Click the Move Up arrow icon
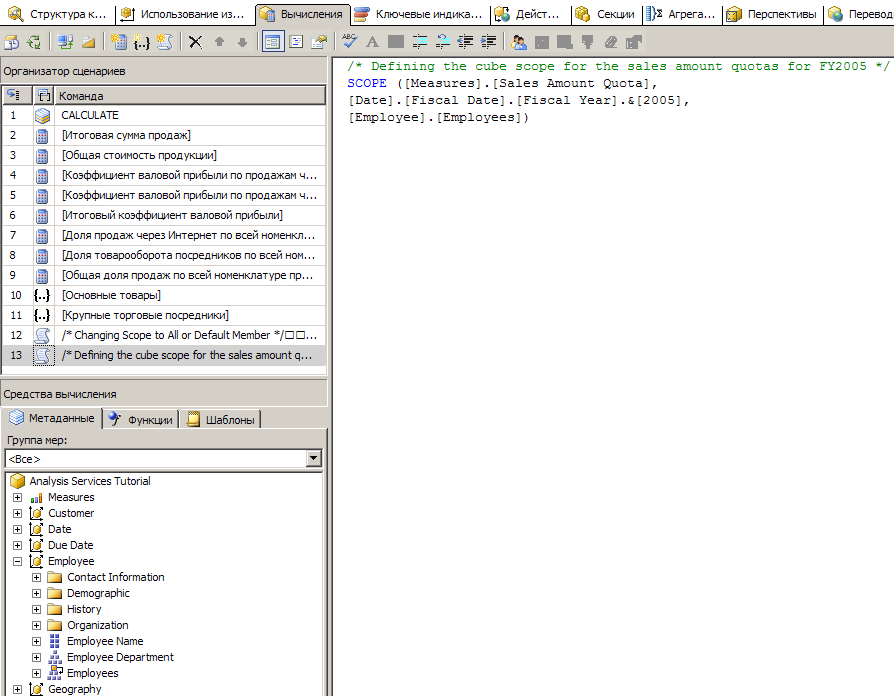Image resolution: width=894 pixels, height=696 pixels. click(220, 42)
